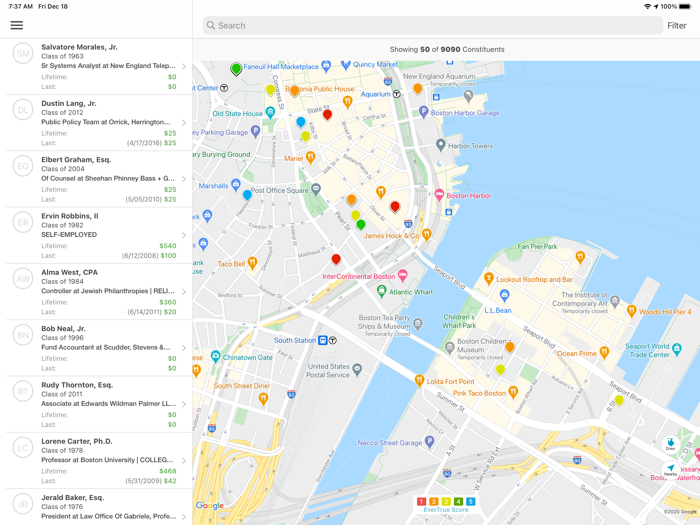Open constituent name Salvatore Morales, Jr.
This screenshot has height=525, width=700.
tap(79, 47)
